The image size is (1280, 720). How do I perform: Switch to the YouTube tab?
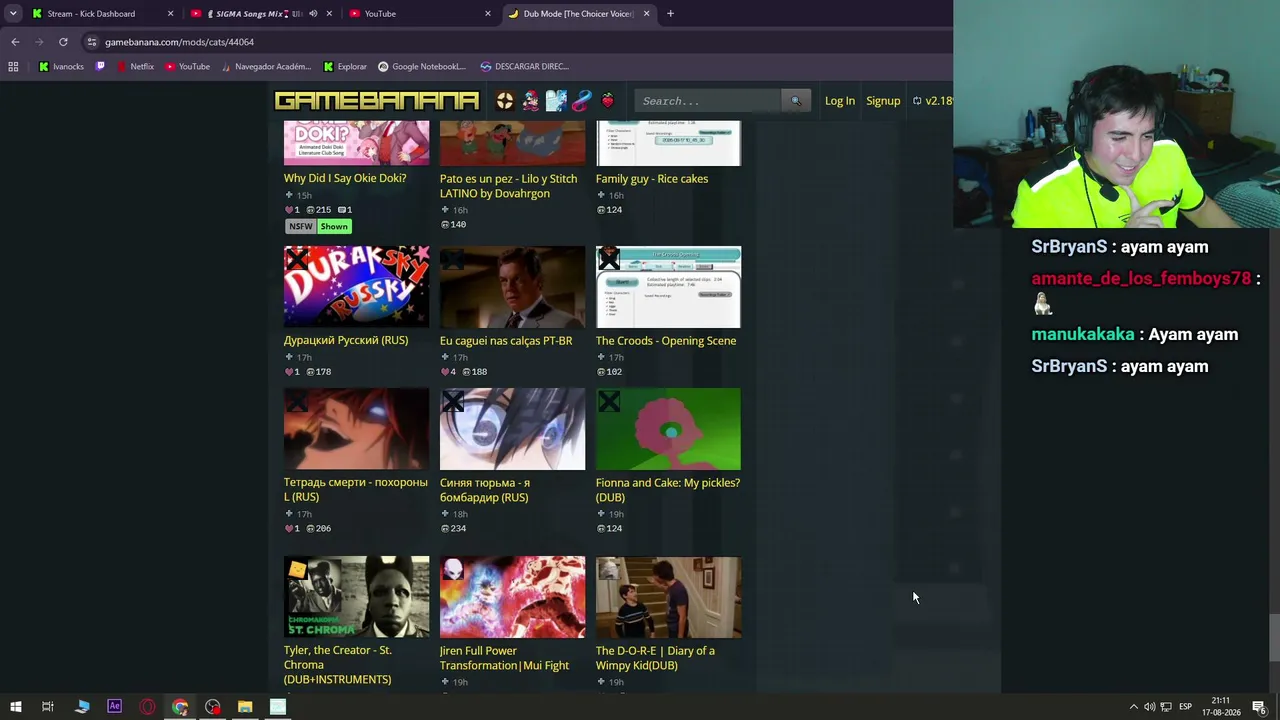380,14
